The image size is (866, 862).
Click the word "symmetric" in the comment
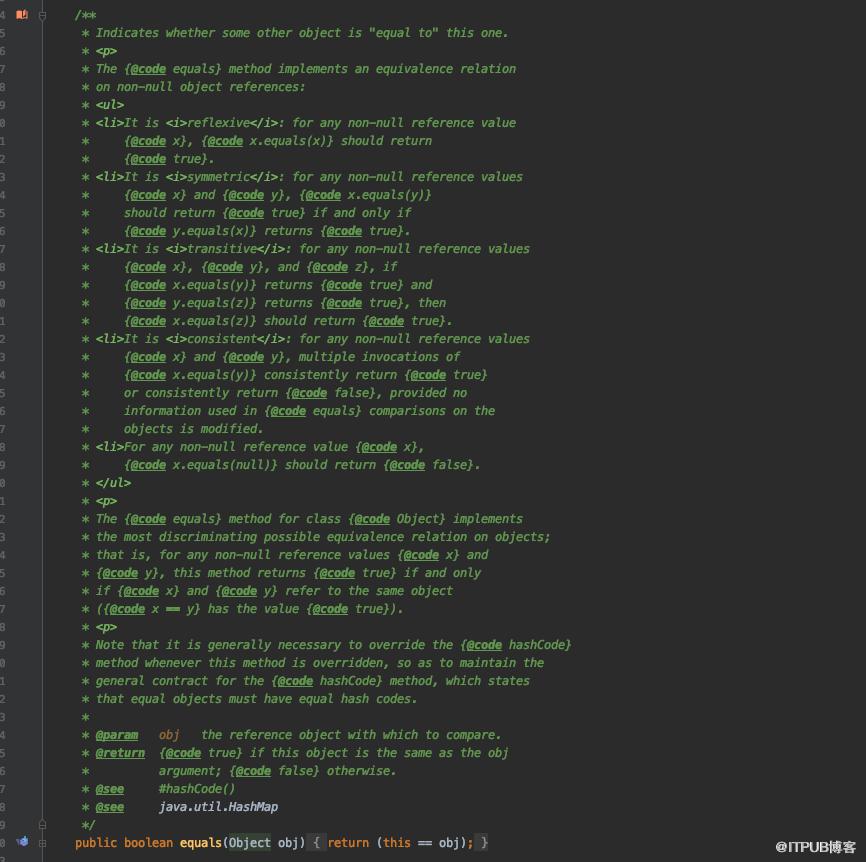click(218, 177)
